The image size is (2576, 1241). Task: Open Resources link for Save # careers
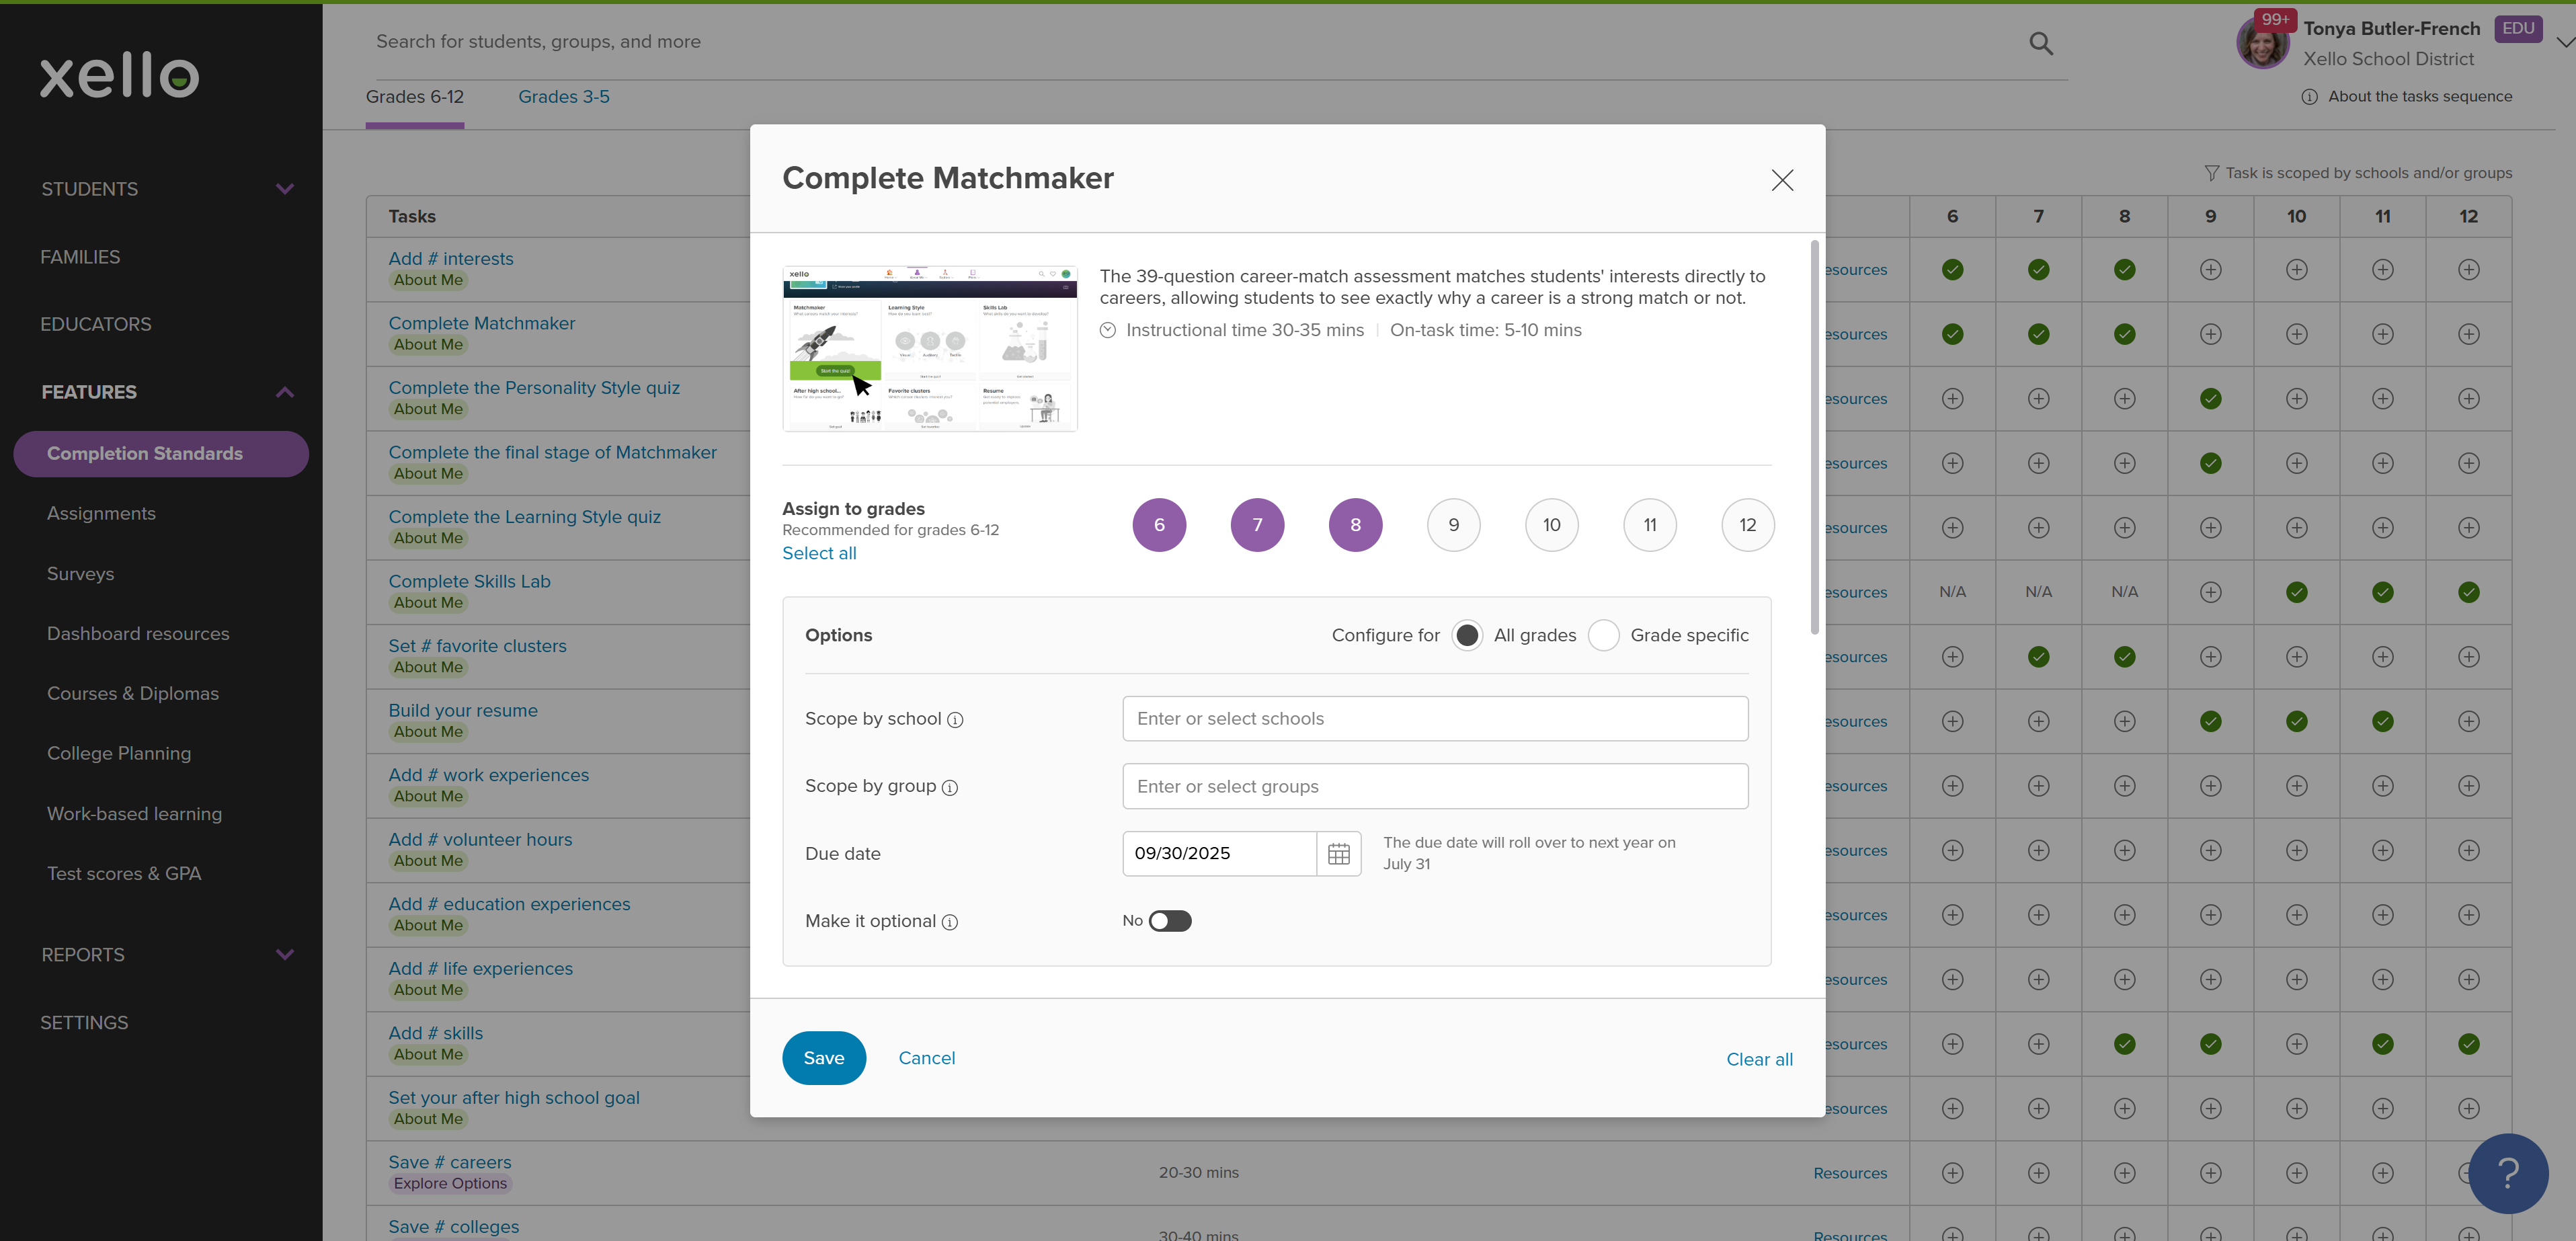[1850, 1173]
